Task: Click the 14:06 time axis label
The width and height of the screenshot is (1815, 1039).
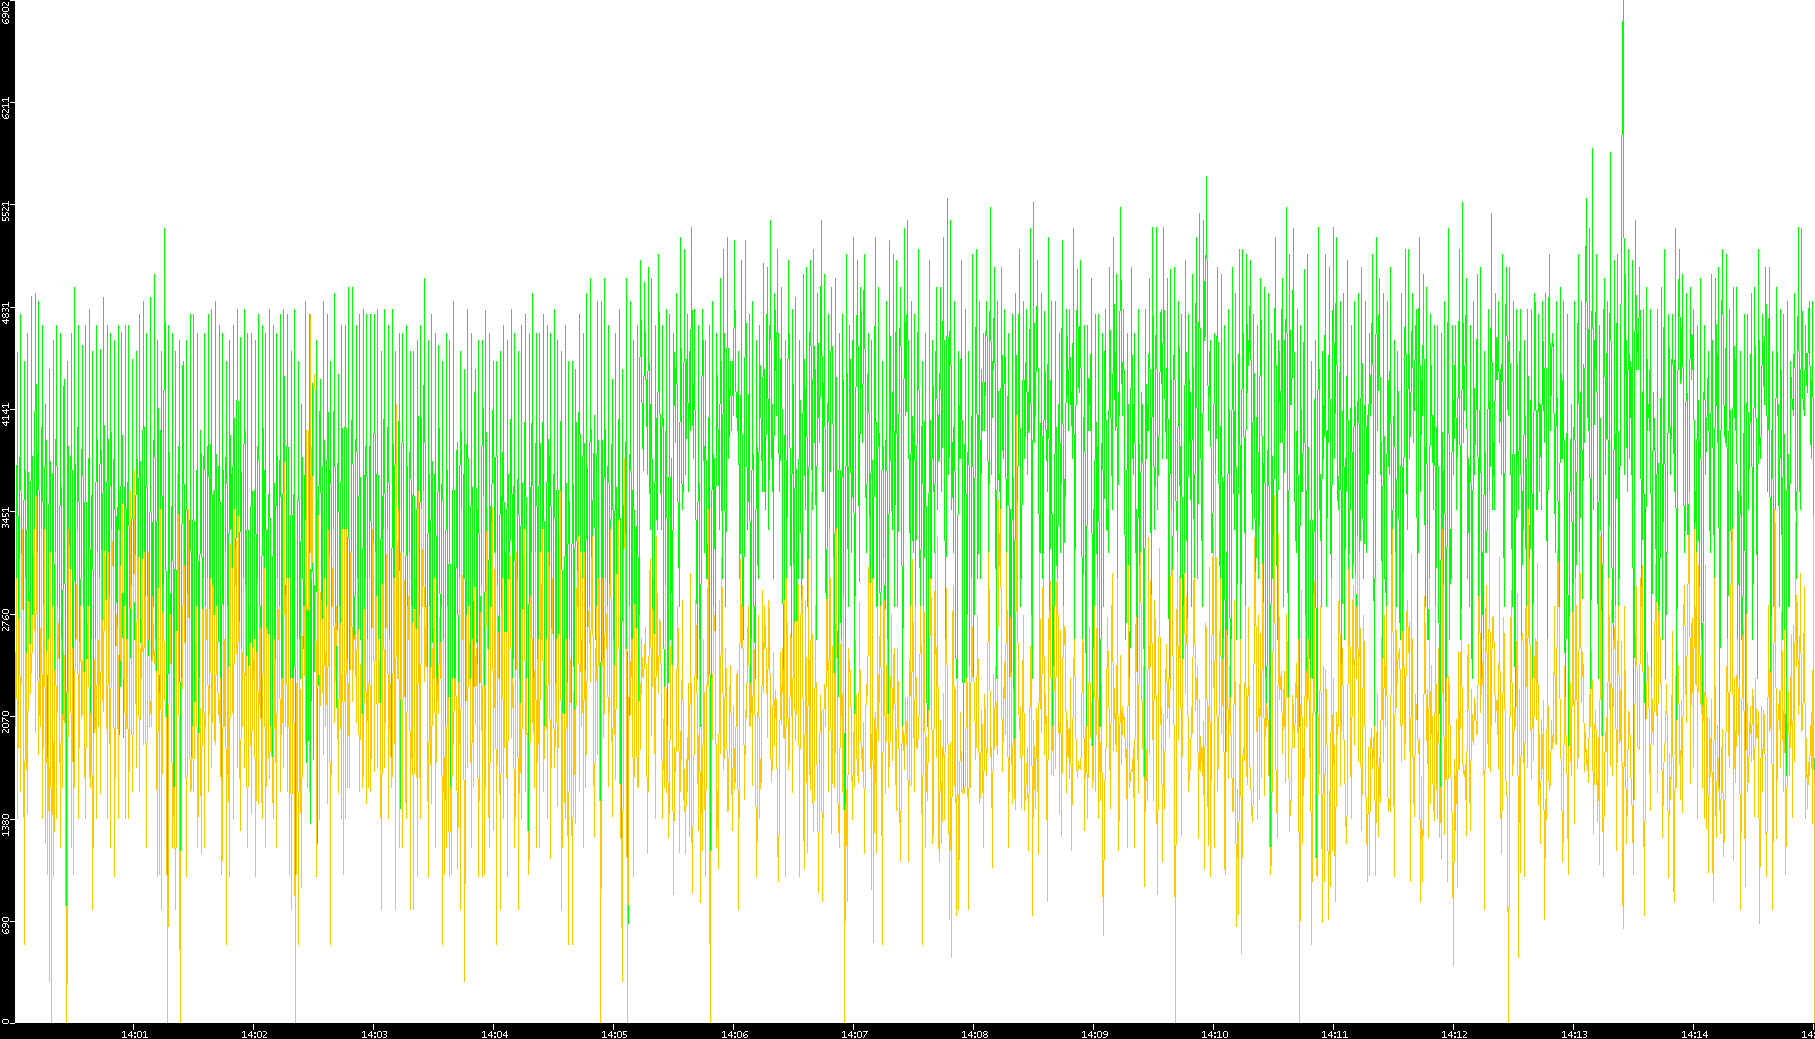Action: [734, 1034]
